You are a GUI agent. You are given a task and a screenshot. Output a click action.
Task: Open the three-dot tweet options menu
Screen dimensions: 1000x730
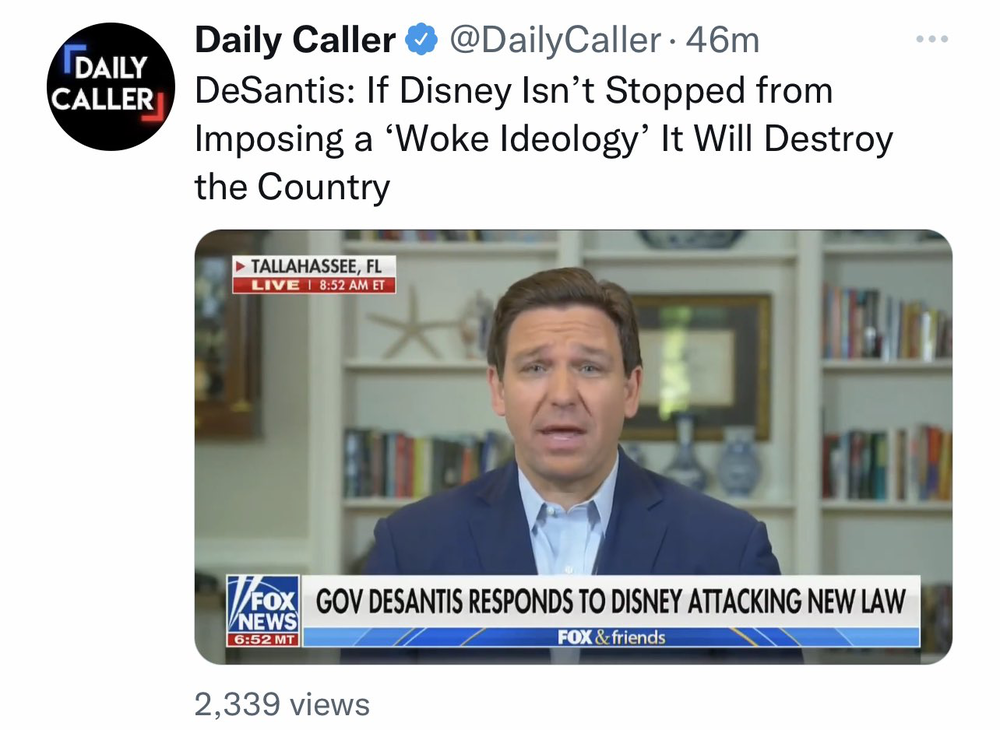[x=932, y=40]
